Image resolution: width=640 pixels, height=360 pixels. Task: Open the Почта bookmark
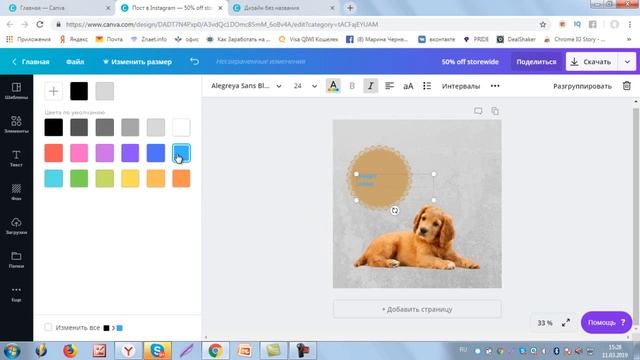(x=109, y=39)
